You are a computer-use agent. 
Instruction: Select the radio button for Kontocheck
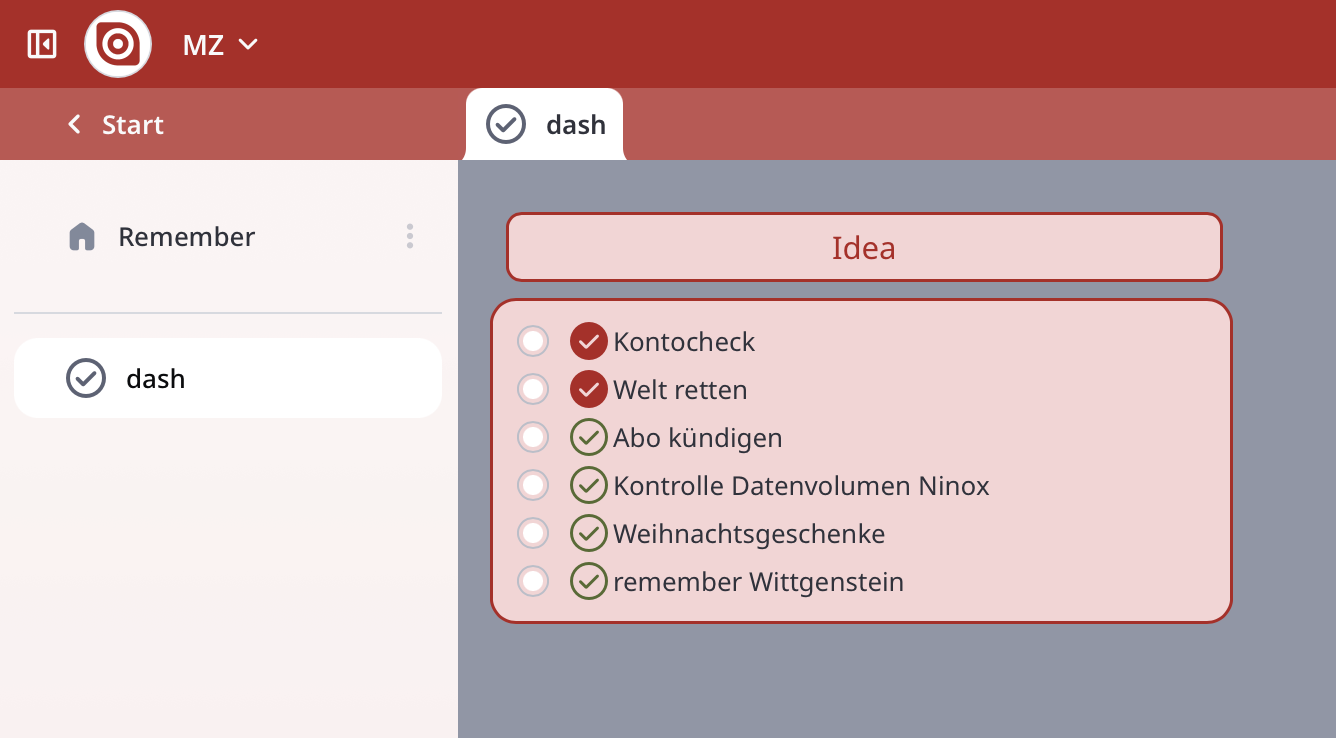[533, 342]
